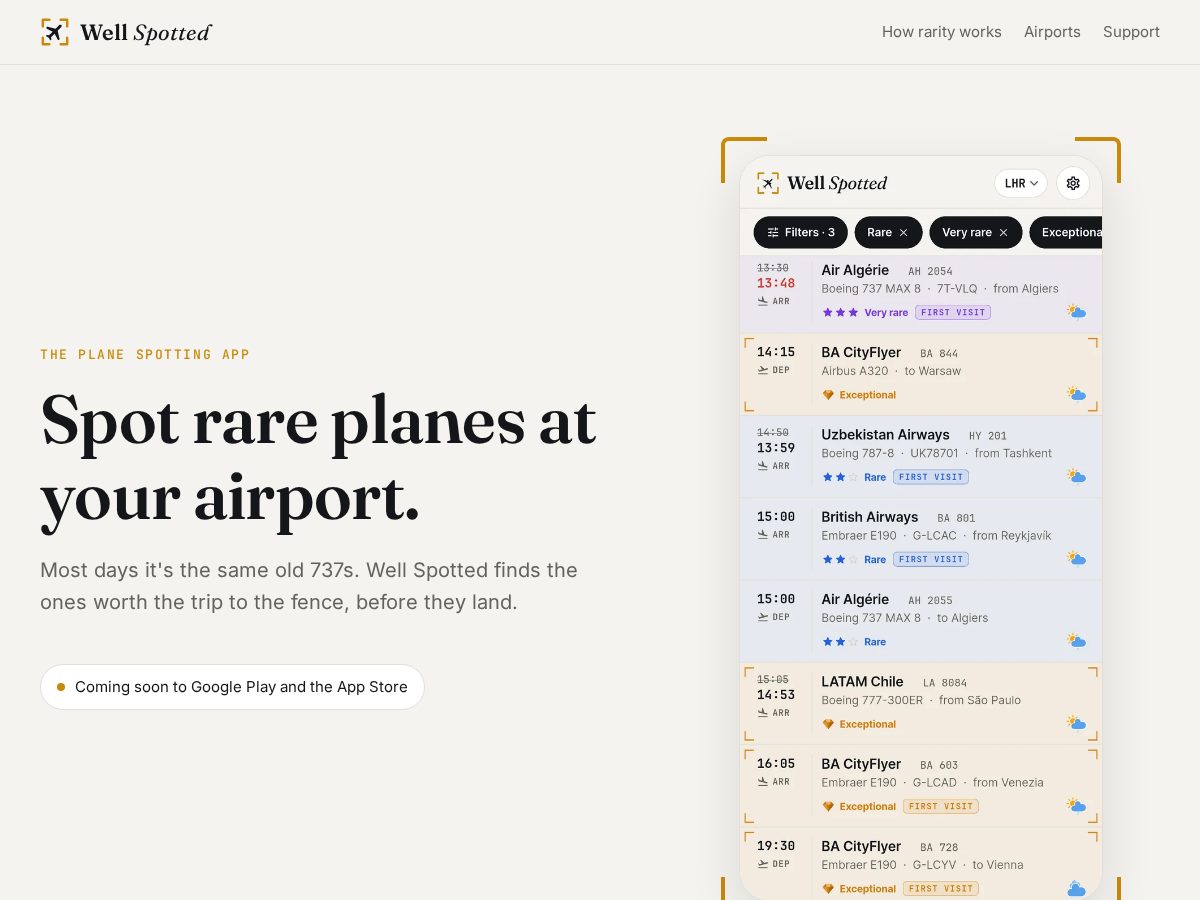This screenshot has width=1200, height=900.
Task: Click weather icon on AH 2055 row
Action: 1076,640
